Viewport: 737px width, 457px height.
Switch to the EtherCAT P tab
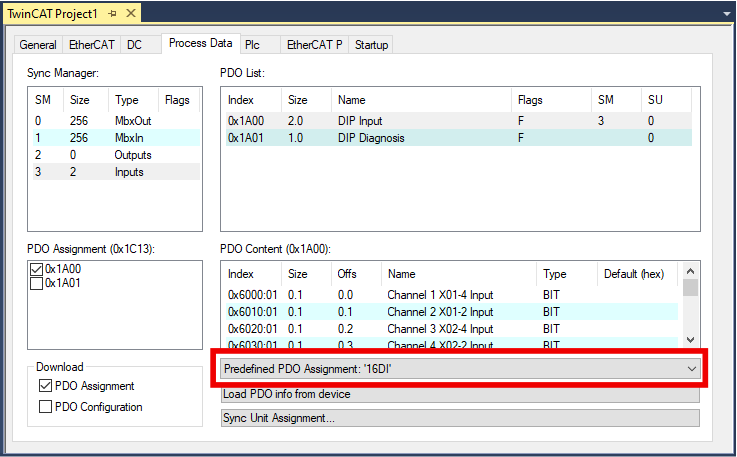tap(314, 45)
